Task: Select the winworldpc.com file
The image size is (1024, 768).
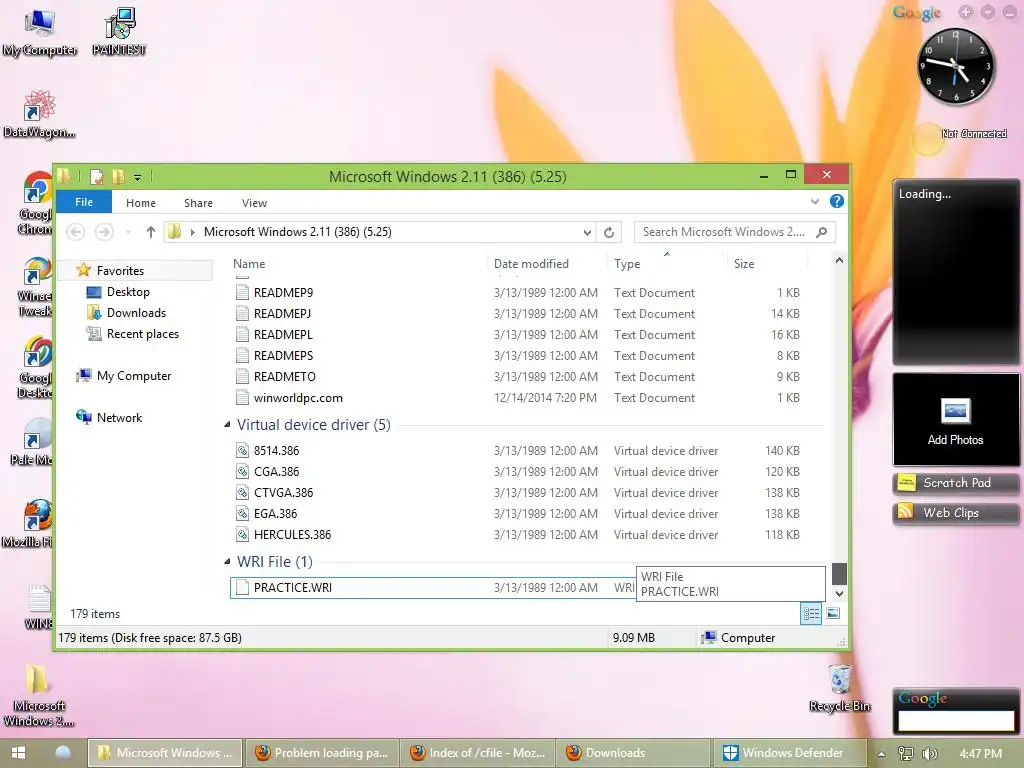Action: tap(528, 398)
